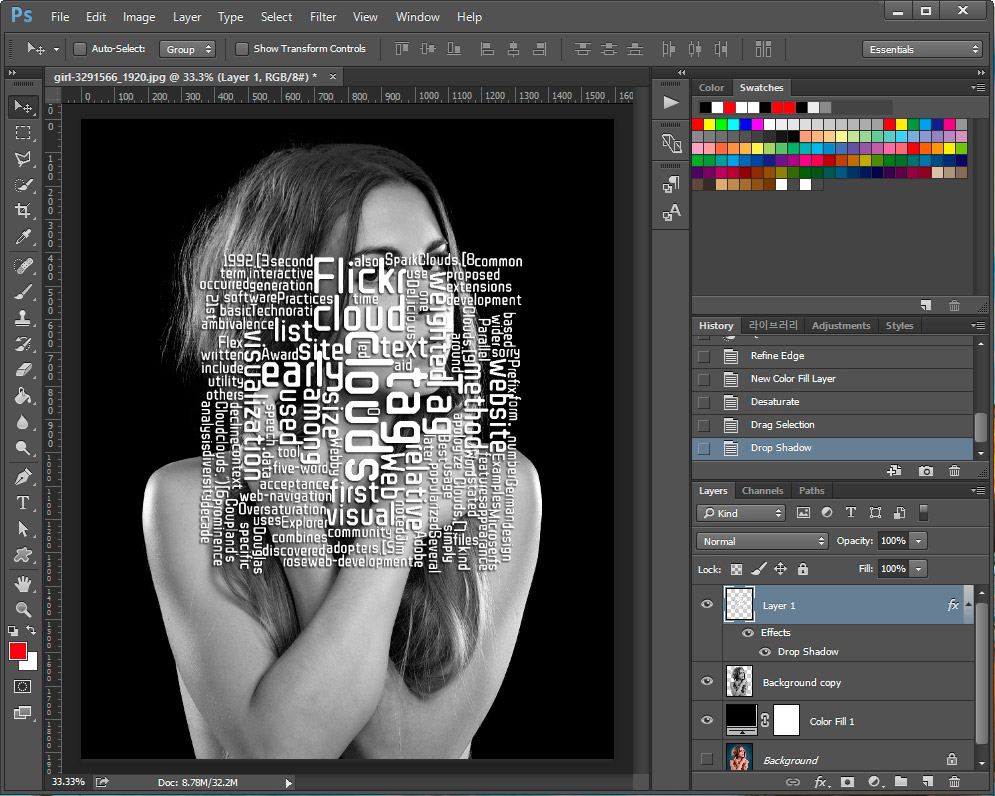Switch to the Channels tab
This screenshot has height=796, width=995.
point(763,491)
